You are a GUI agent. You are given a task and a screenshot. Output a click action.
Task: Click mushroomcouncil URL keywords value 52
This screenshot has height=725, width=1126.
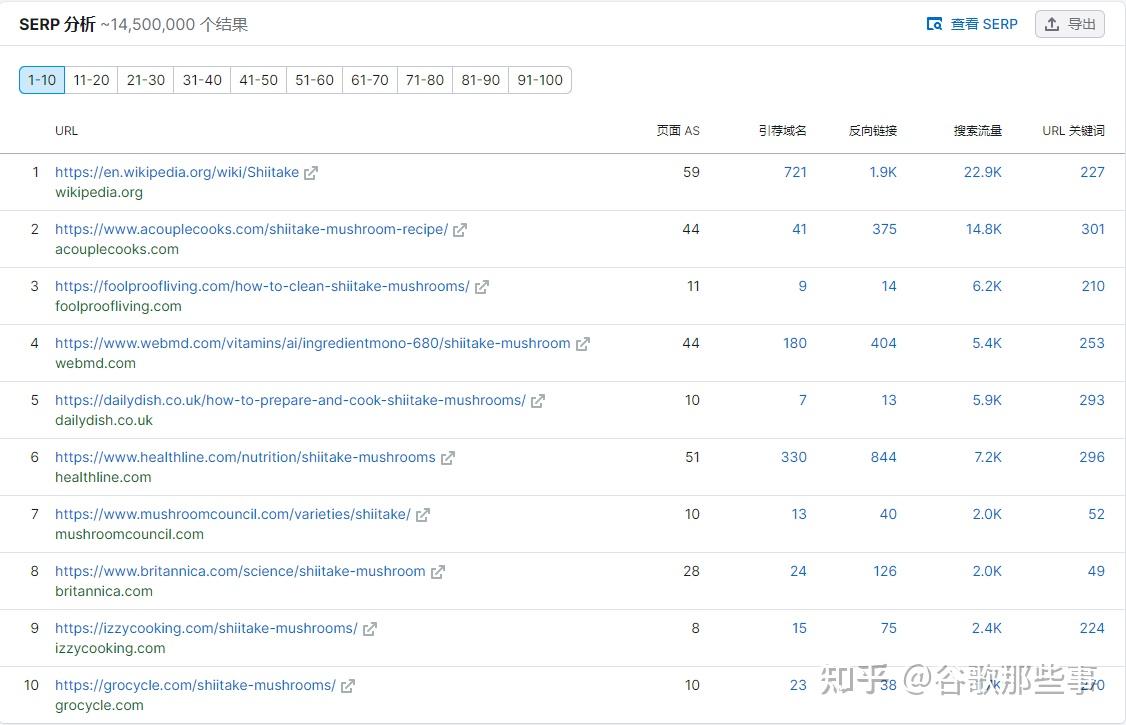[x=1097, y=514]
